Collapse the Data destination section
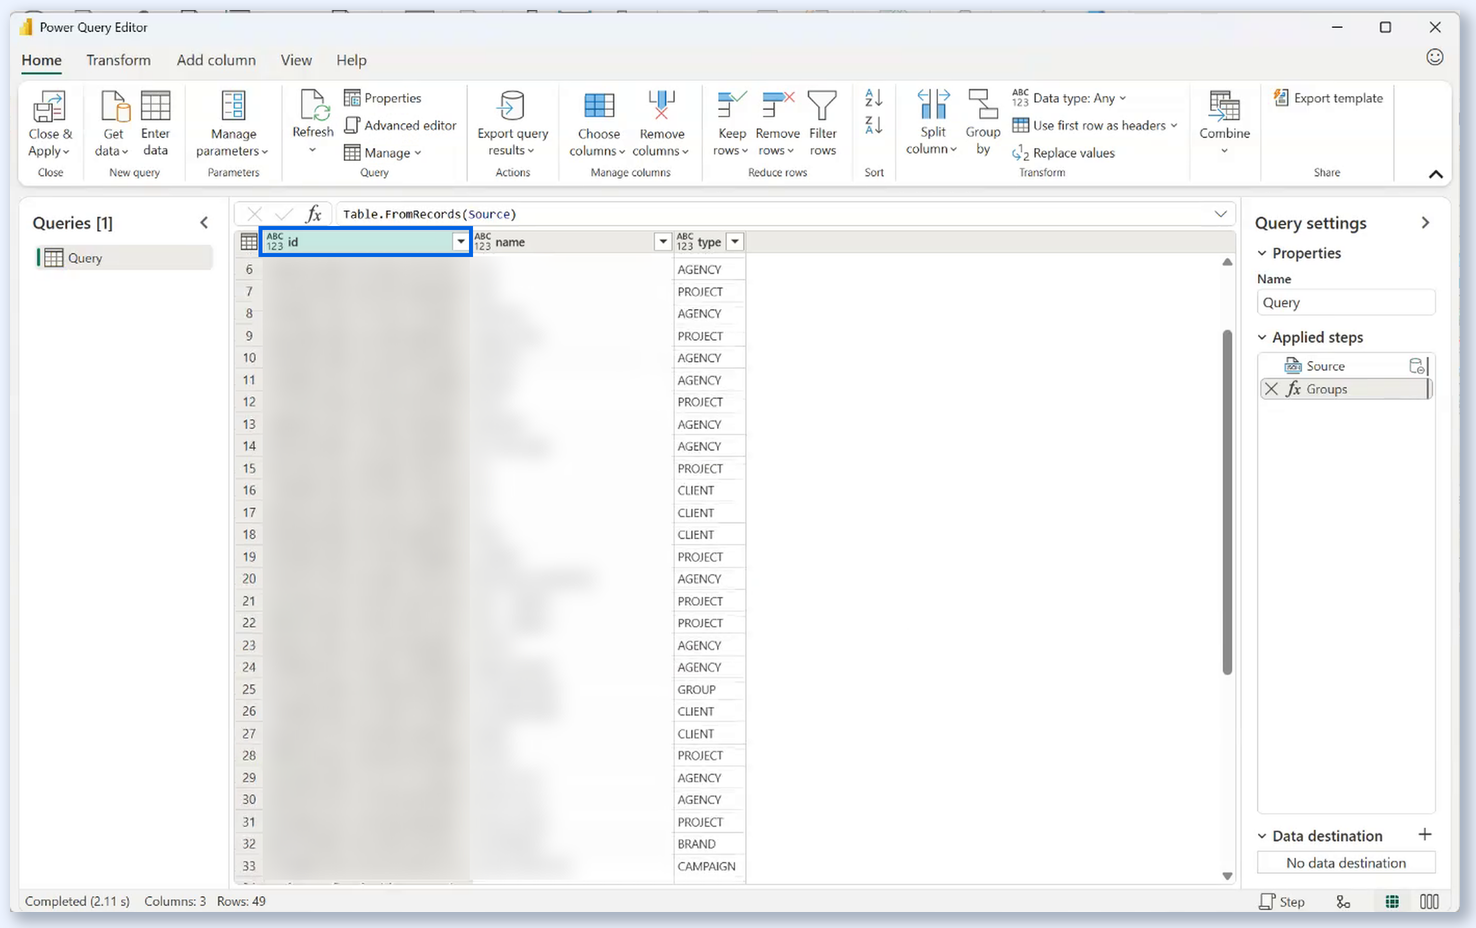This screenshot has width=1476, height=928. (1262, 836)
